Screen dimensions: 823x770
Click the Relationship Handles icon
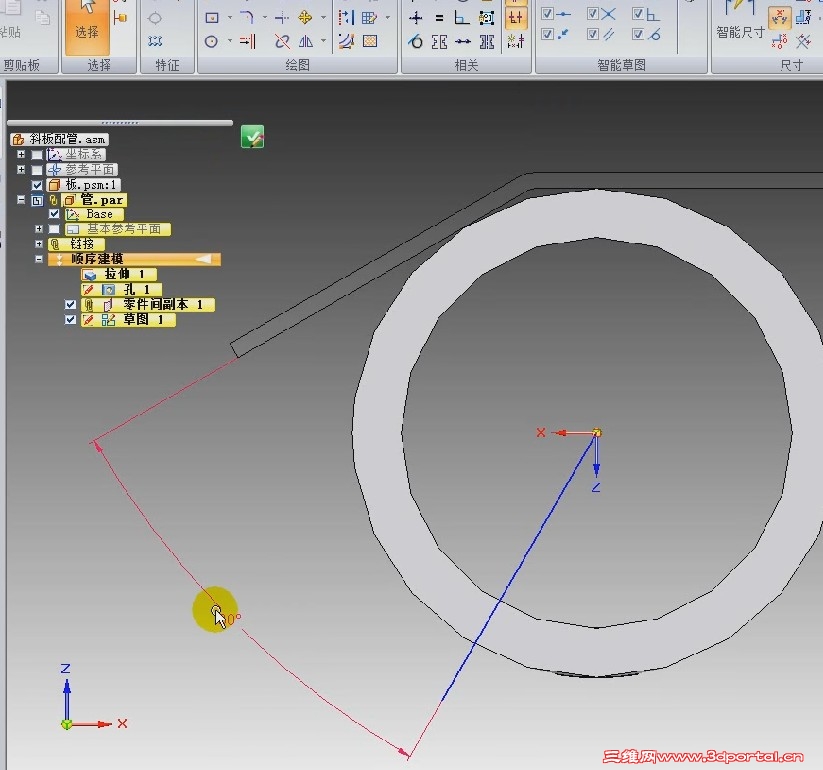coord(516,41)
